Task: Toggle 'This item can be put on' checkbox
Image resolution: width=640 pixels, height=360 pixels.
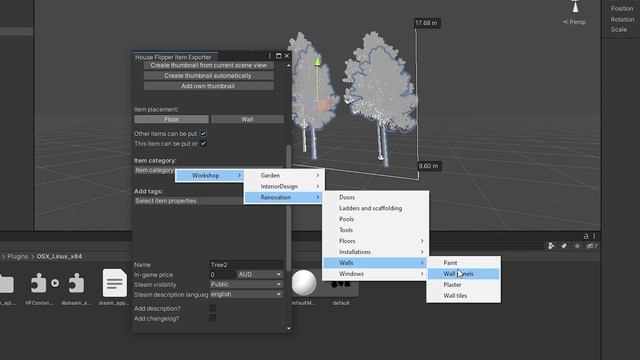Action: pyautogui.click(x=203, y=144)
